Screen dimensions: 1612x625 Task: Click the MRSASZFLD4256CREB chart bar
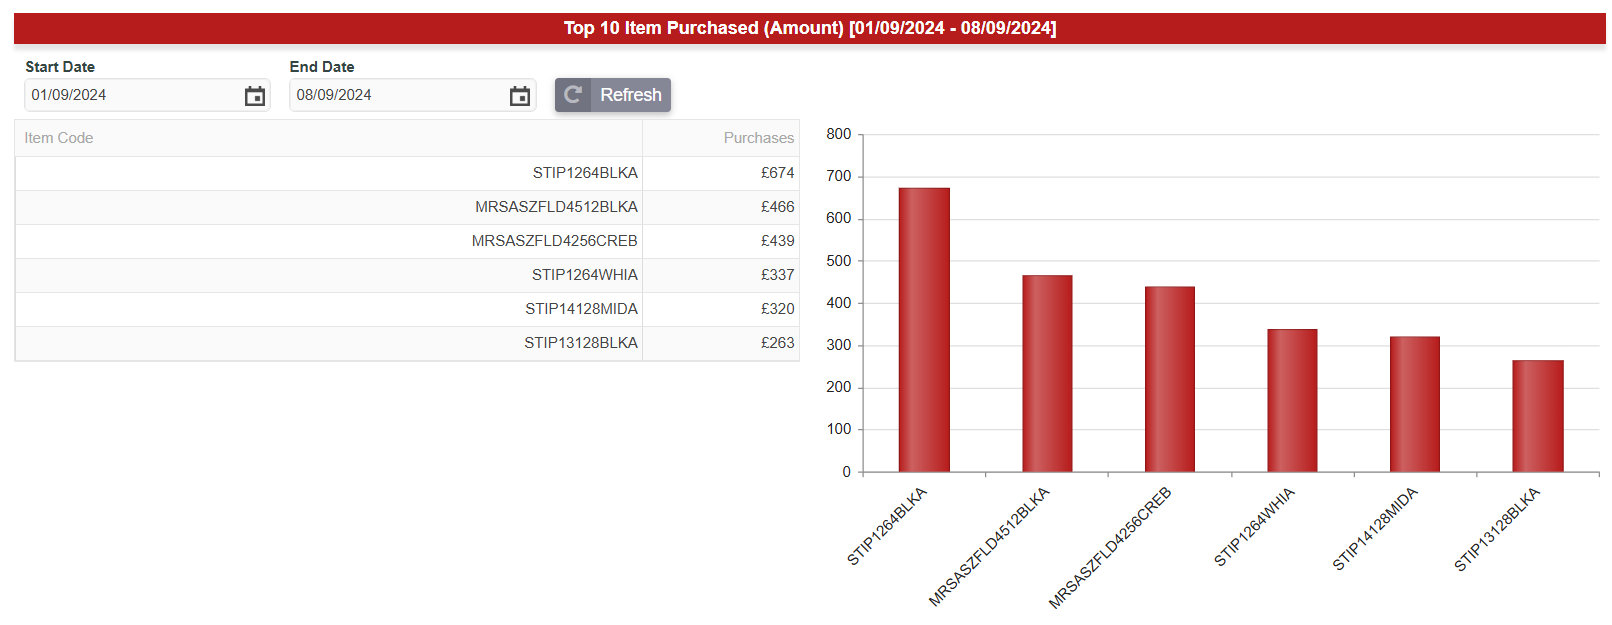[1169, 379]
